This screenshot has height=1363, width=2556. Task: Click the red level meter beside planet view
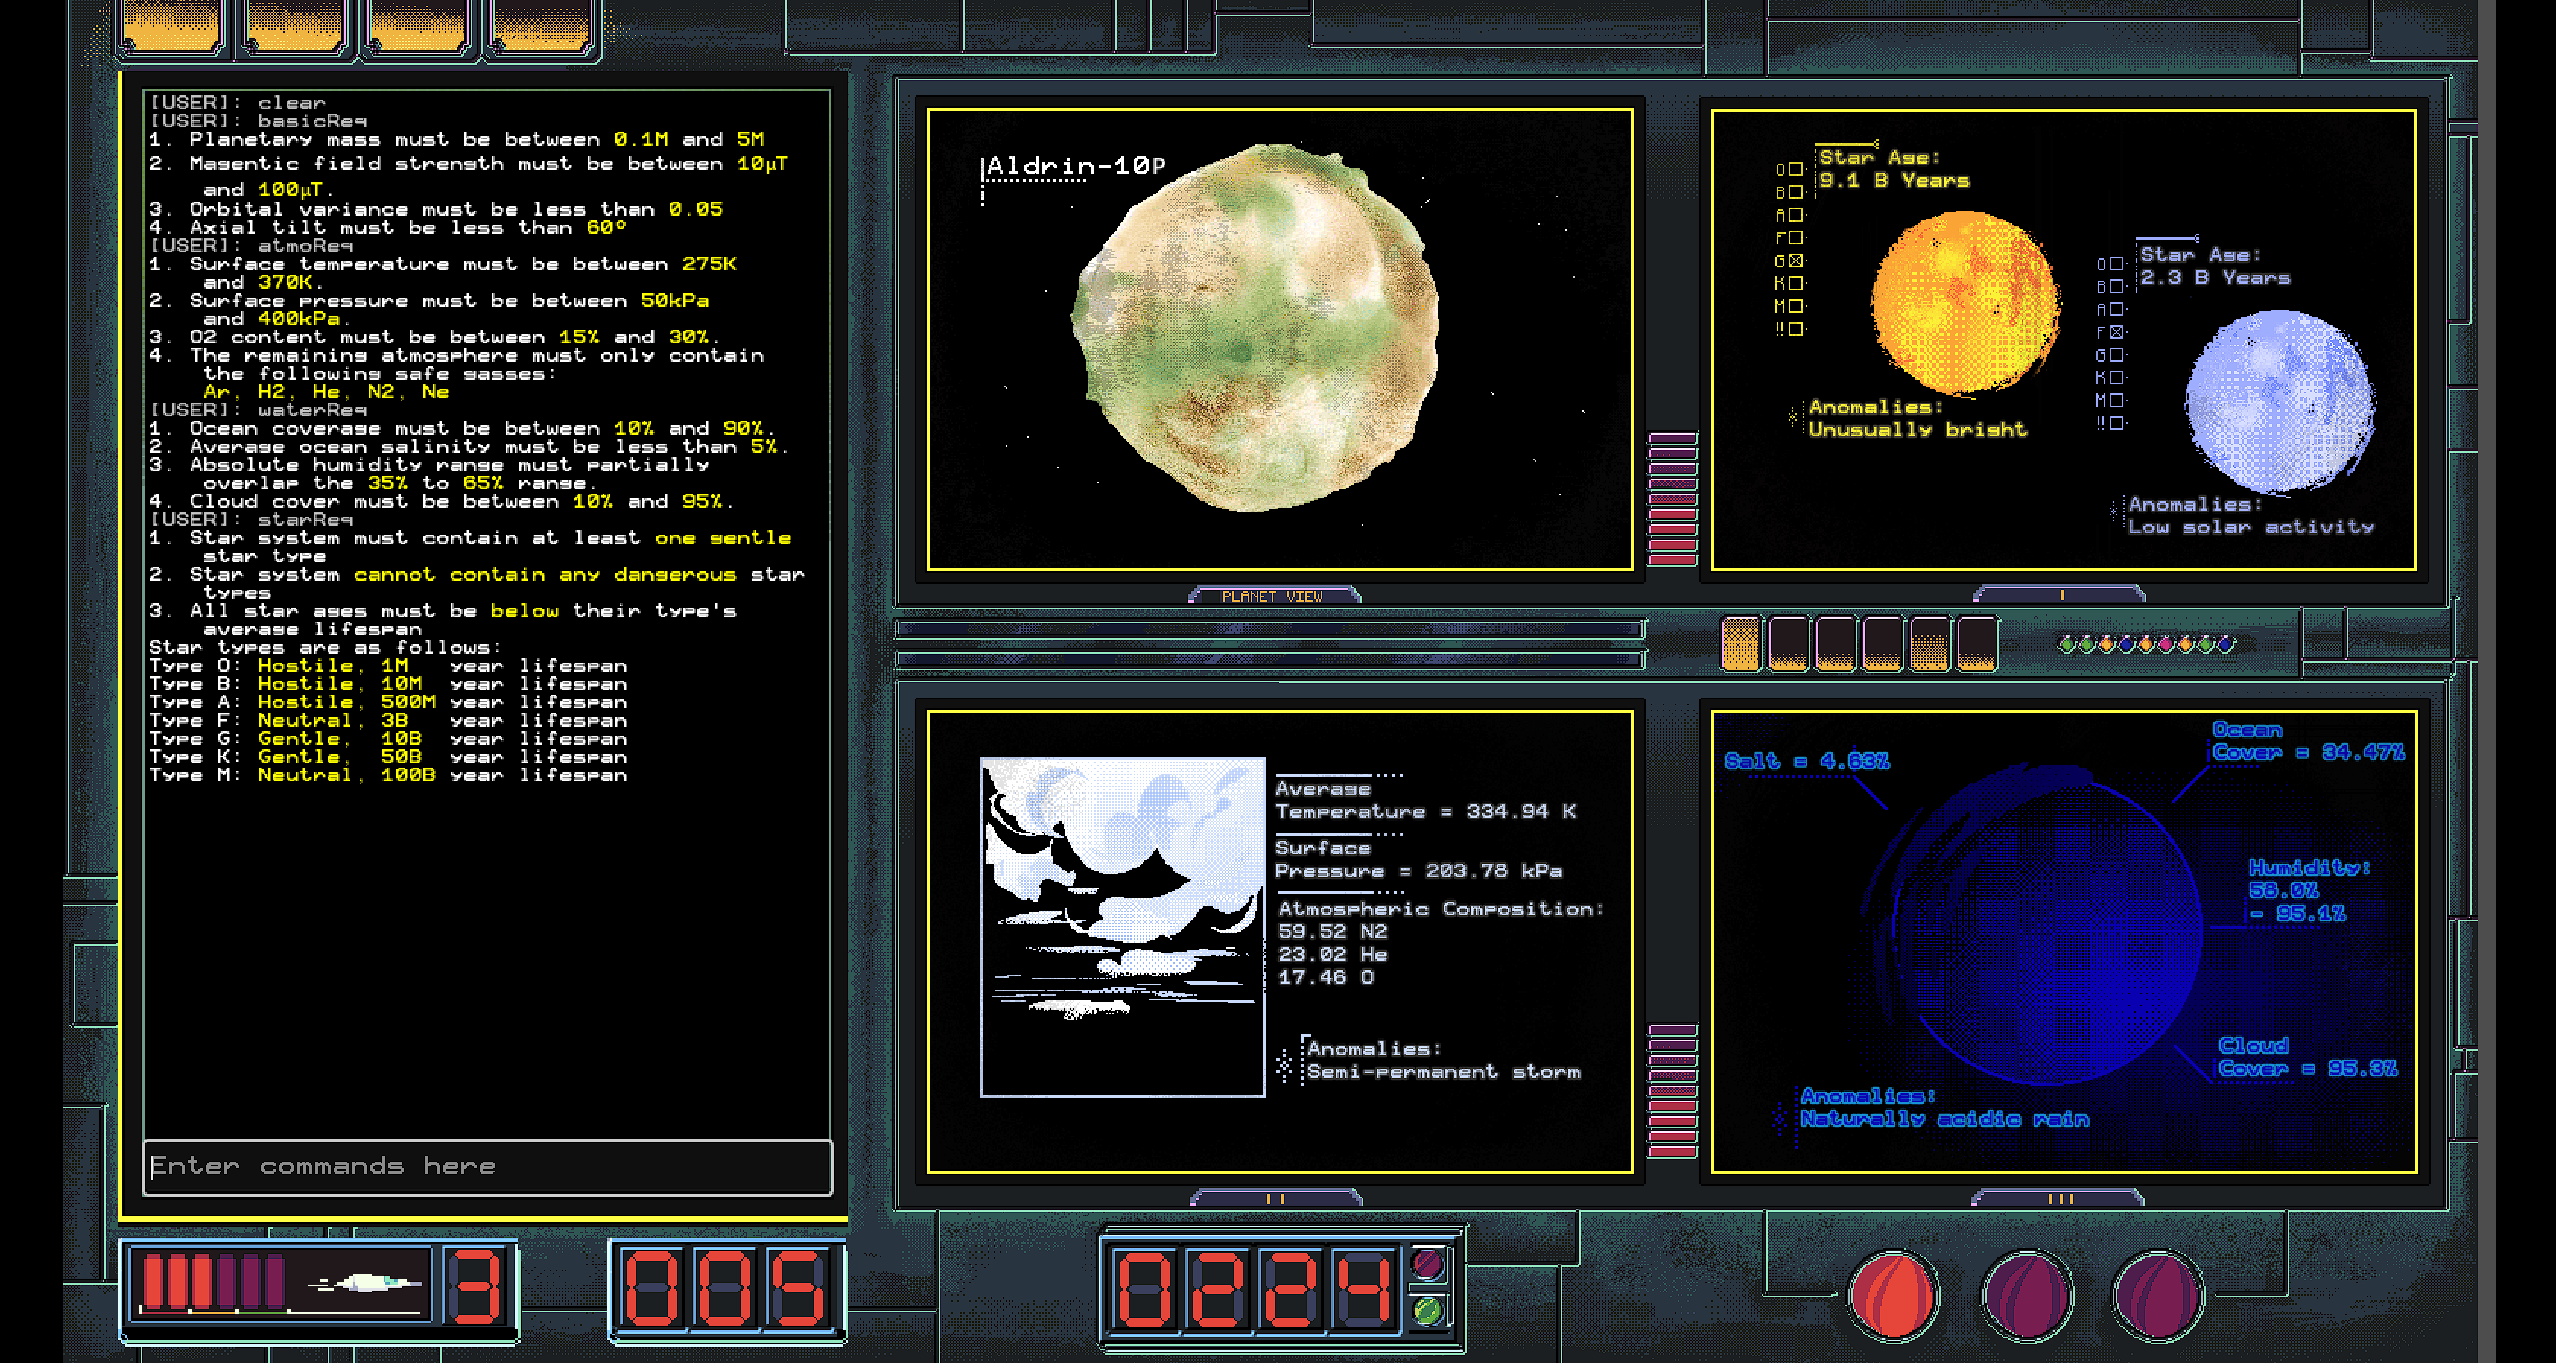click(x=1673, y=498)
